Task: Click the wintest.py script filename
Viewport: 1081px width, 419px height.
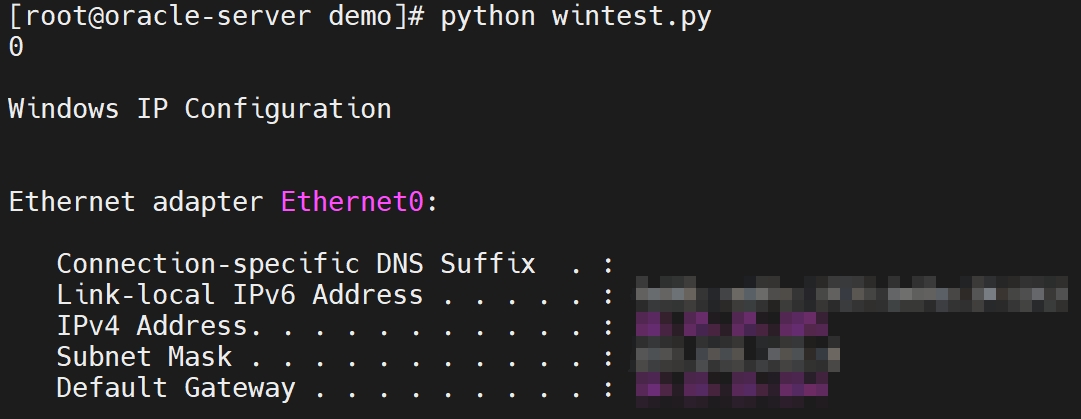Action: pos(631,18)
